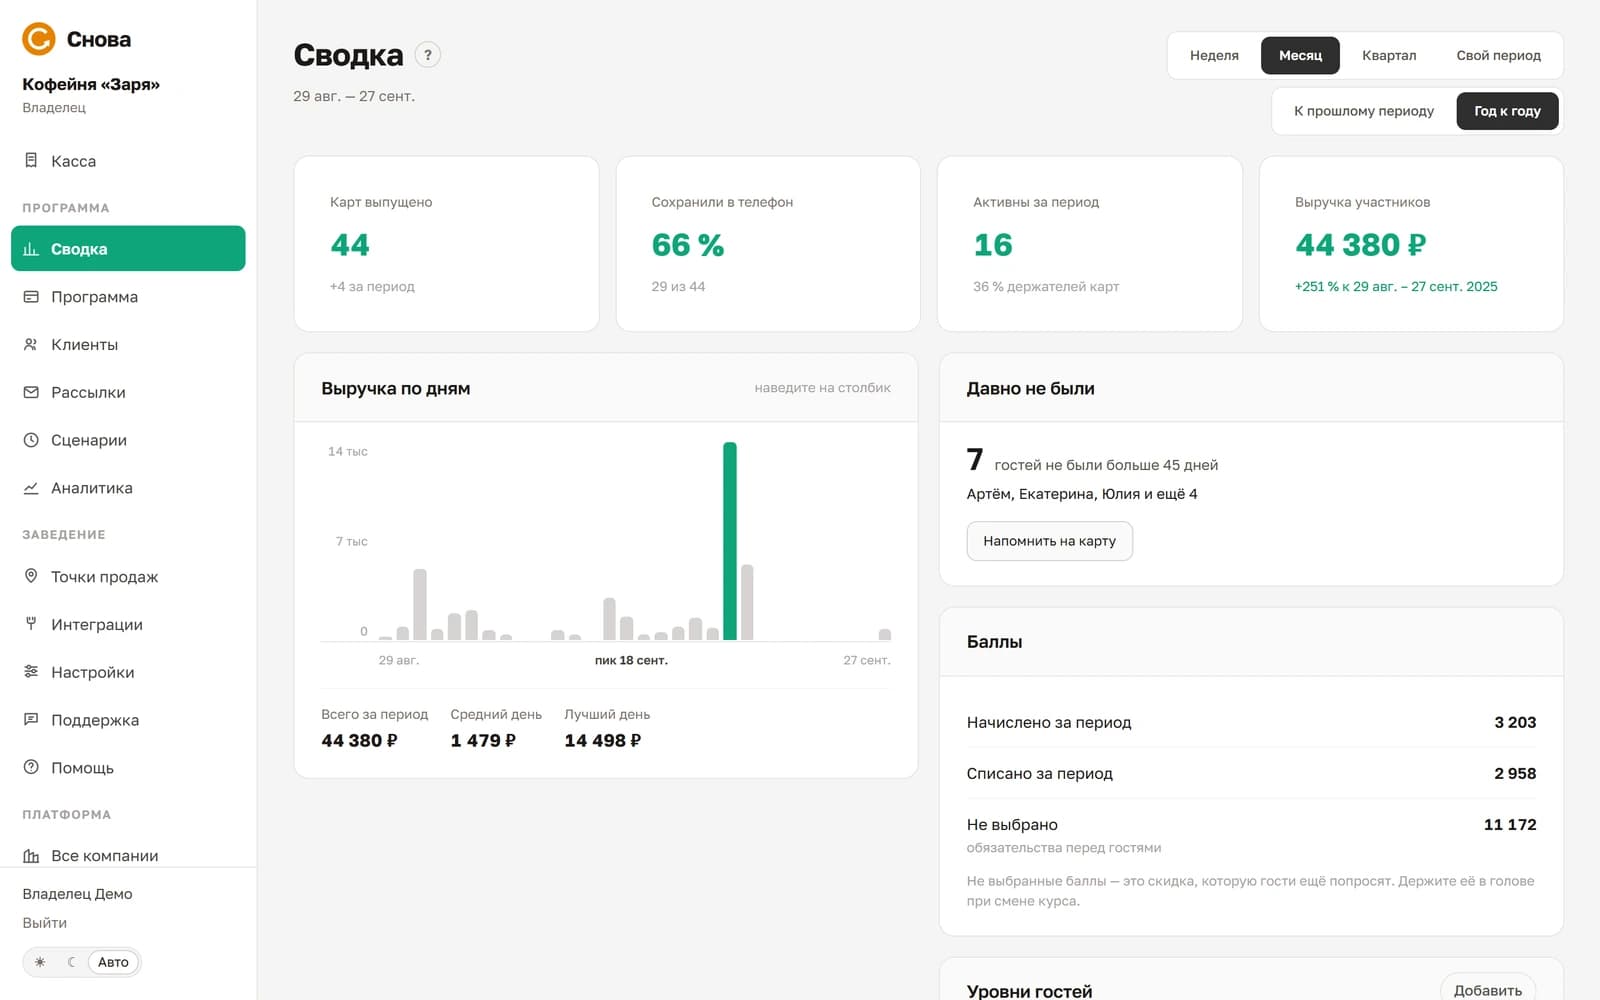Click the Кофейня «Заря» company name
Screen dimensions: 1600x1000
tap(91, 84)
